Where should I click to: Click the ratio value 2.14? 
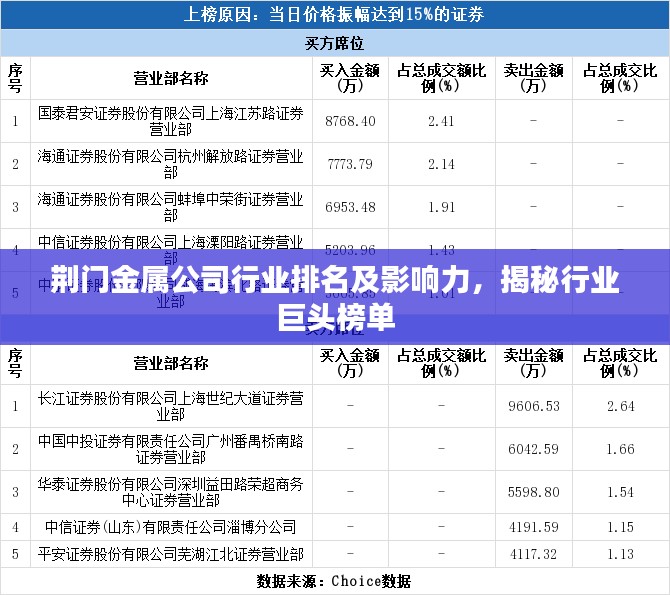[x=441, y=164]
